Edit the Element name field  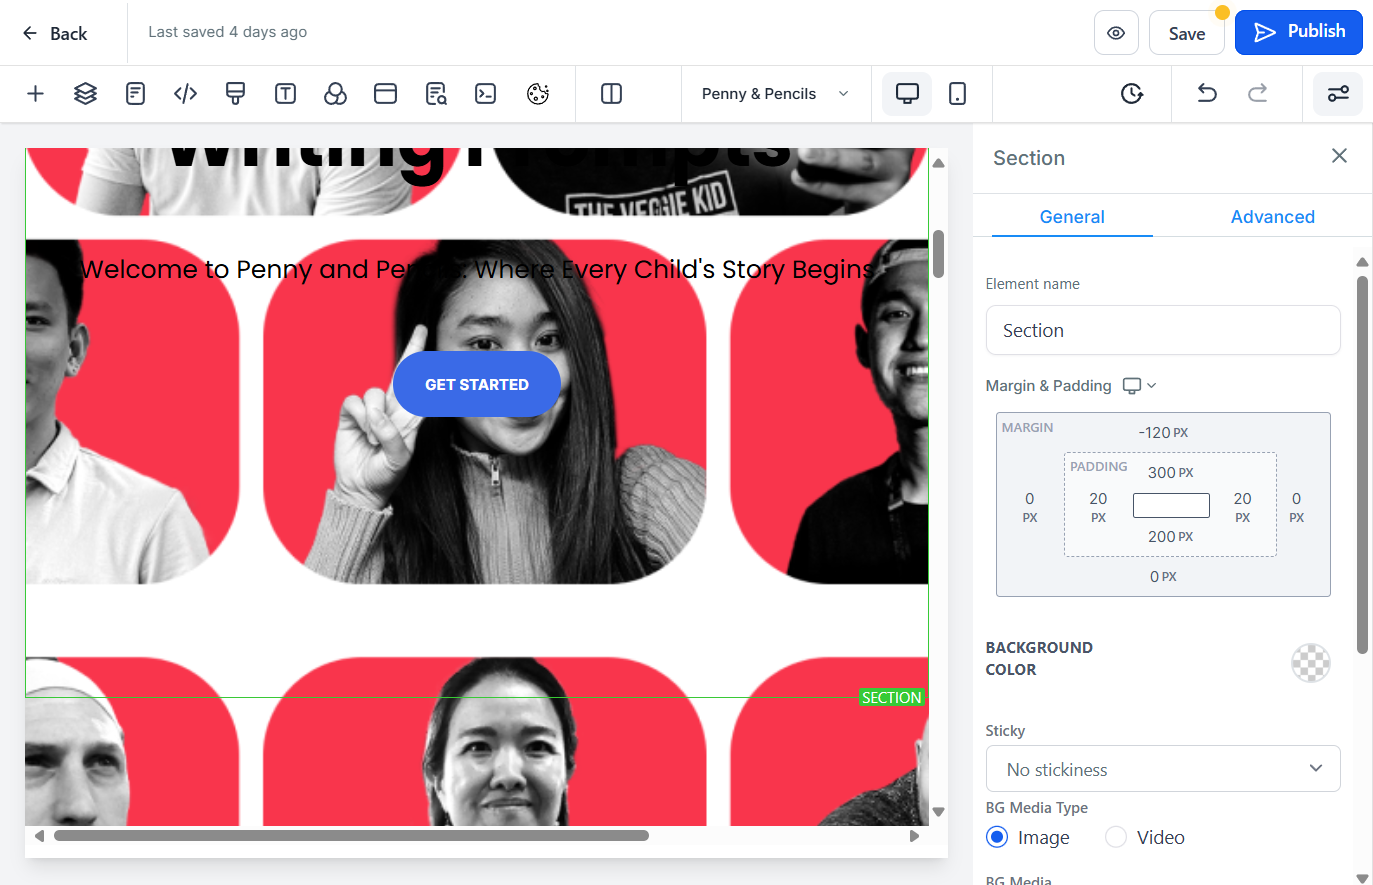click(1163, 330)
